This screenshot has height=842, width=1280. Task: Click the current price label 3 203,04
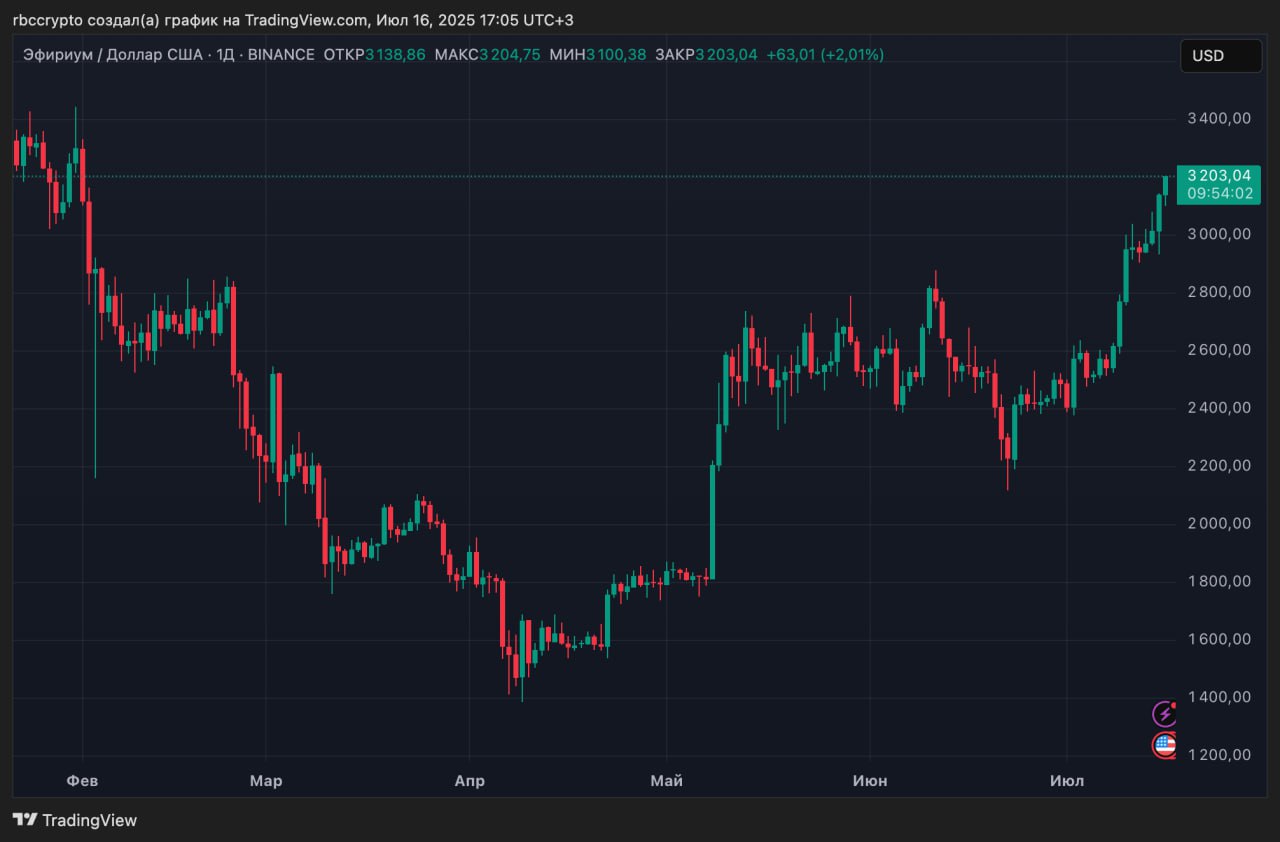pos(1218,175)
